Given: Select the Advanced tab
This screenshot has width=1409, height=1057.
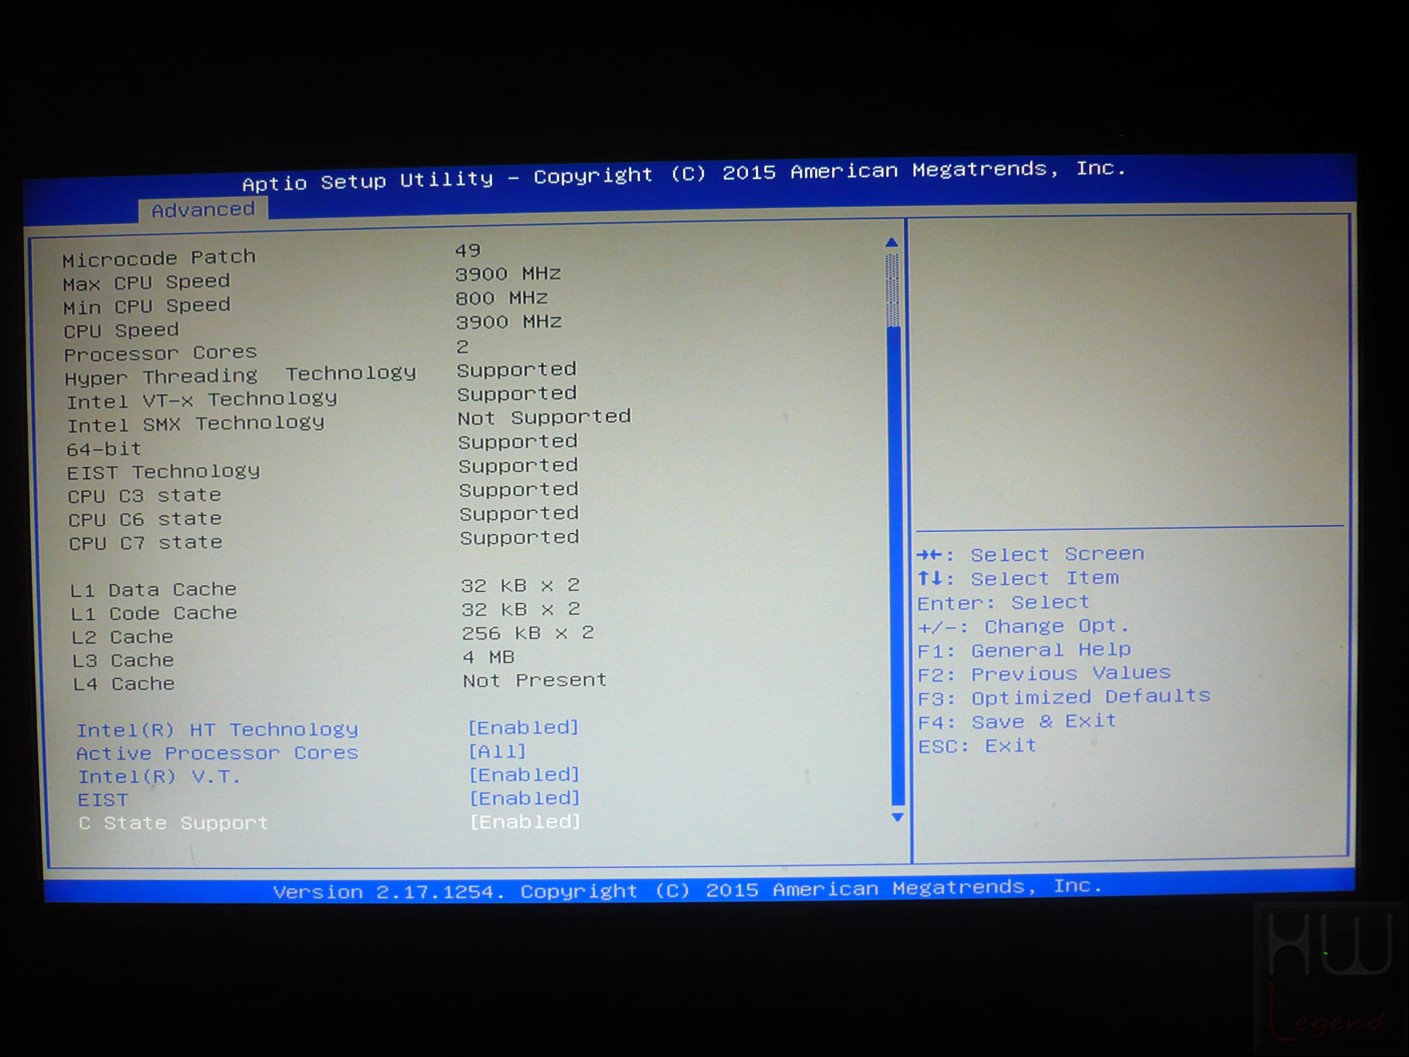Looking at the screenshot, I should (203, 210).
